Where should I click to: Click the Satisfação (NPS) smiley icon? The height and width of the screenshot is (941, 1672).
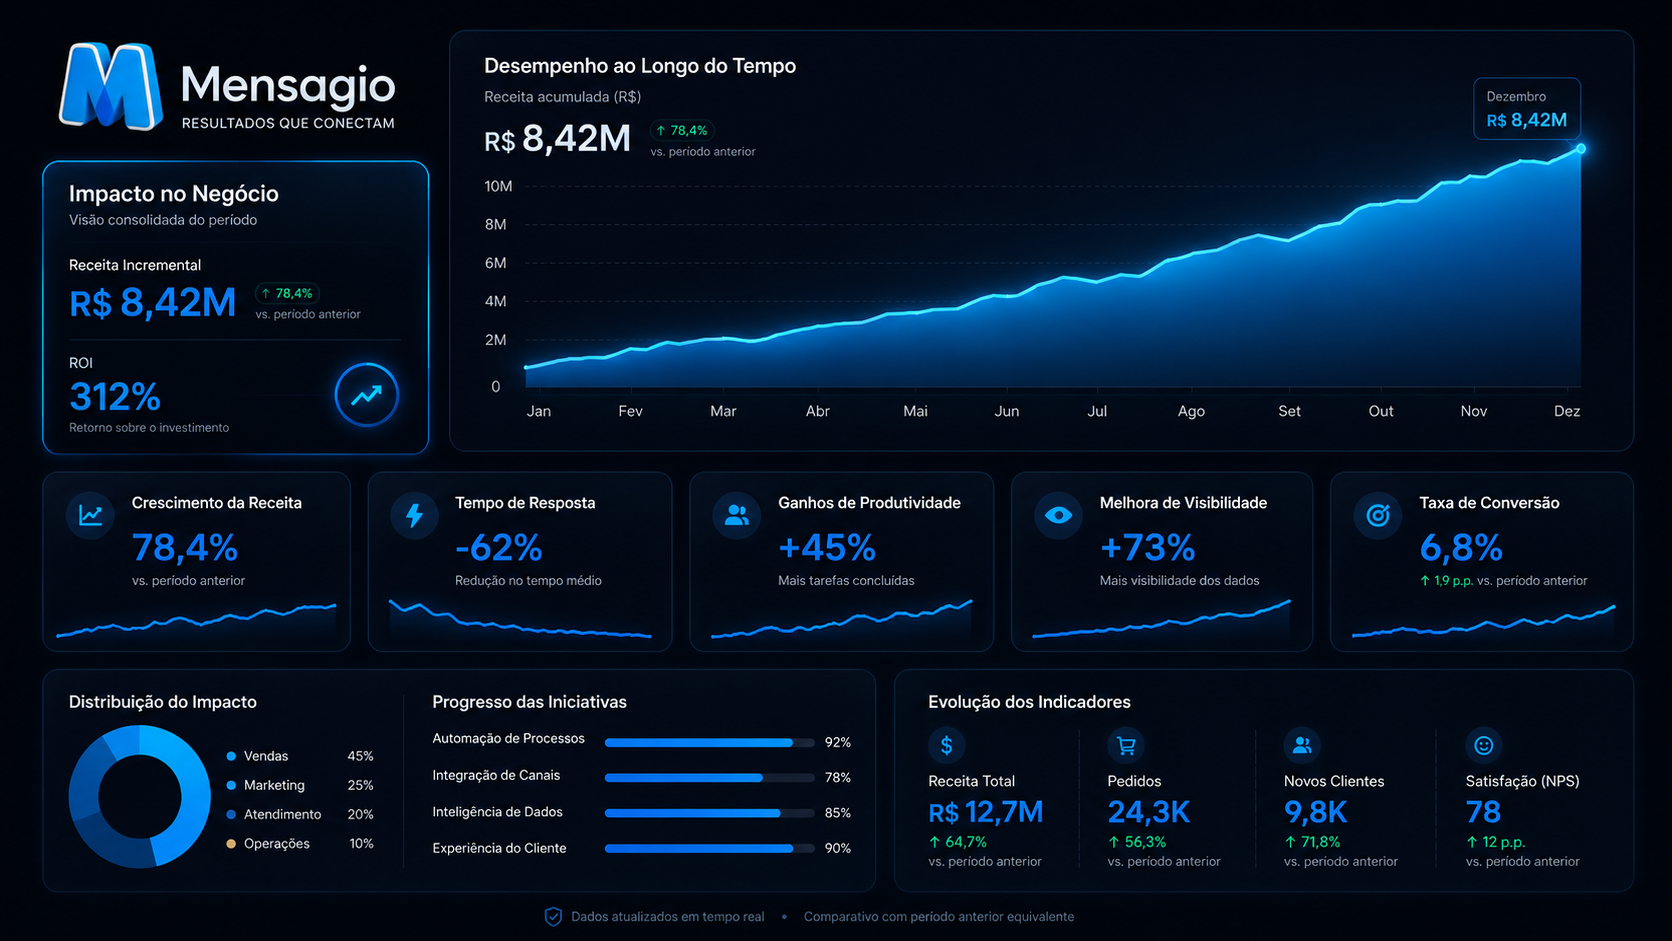[x=1484, y=745]
